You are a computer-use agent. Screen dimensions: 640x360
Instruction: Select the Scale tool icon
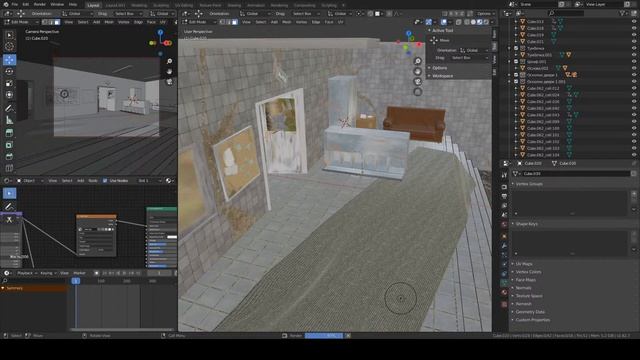[9, 84]
